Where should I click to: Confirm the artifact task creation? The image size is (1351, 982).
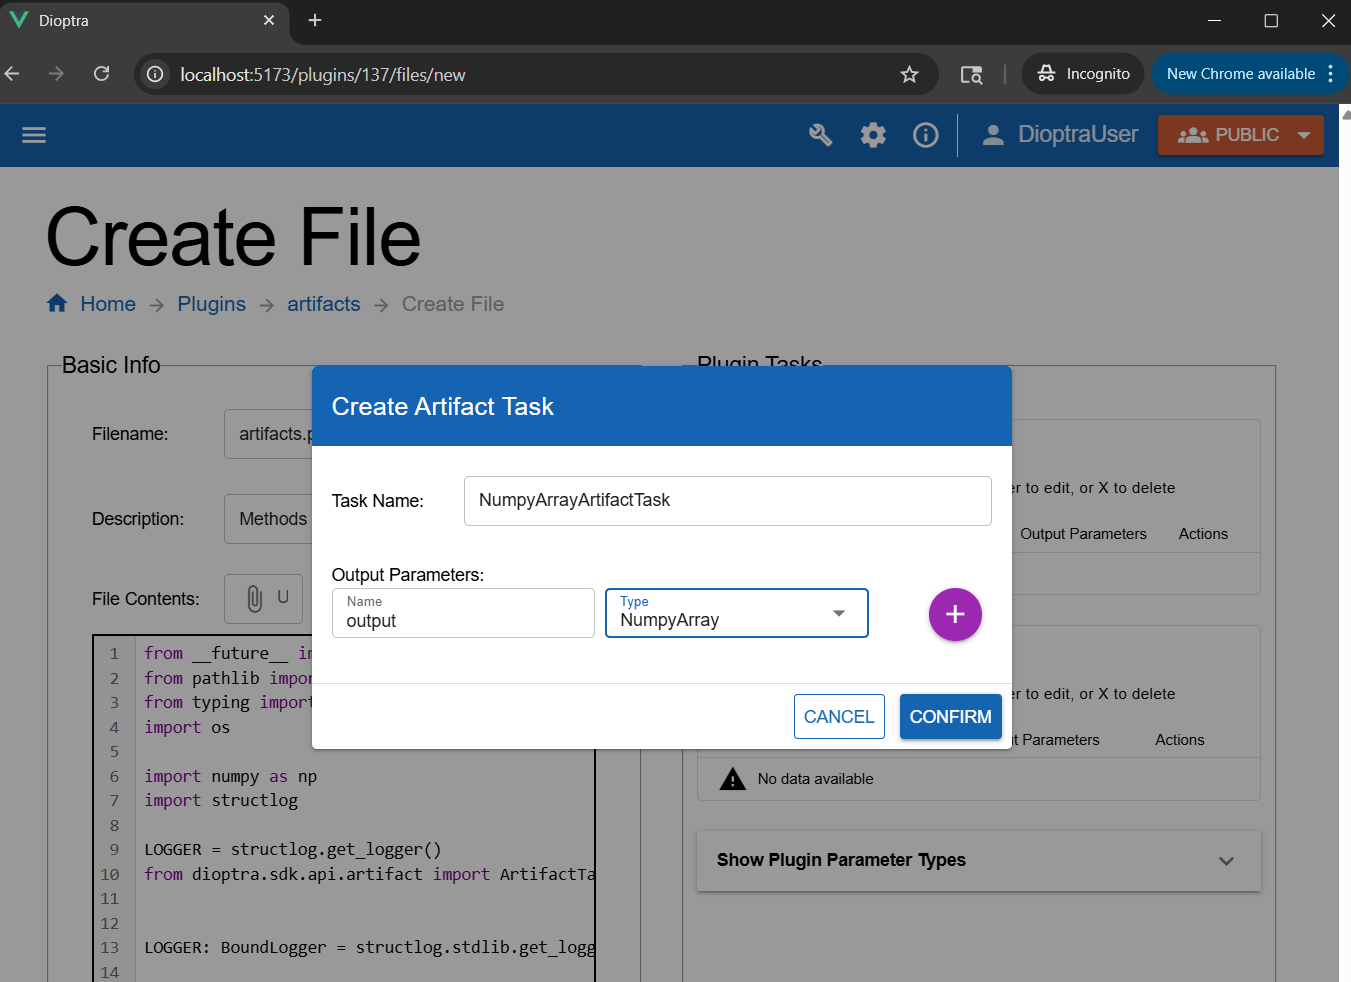950,716
